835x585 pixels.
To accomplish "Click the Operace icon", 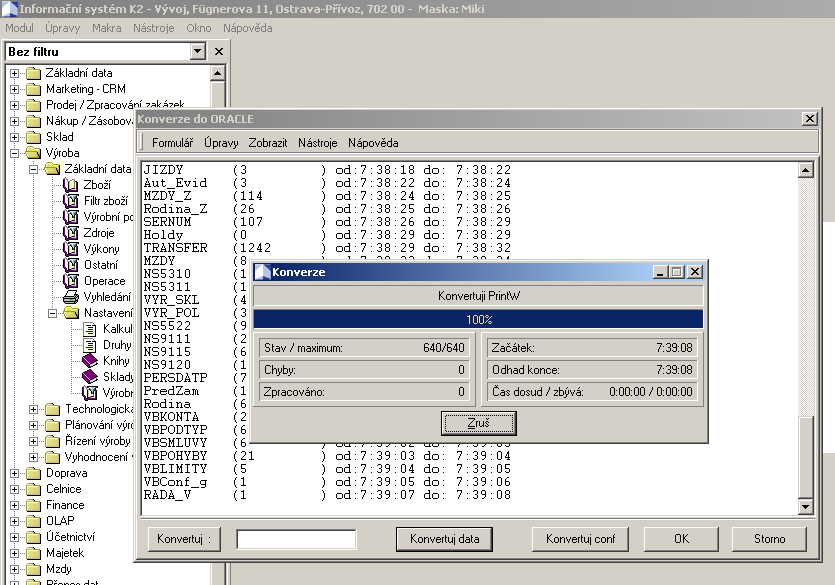I will point(70,281).
